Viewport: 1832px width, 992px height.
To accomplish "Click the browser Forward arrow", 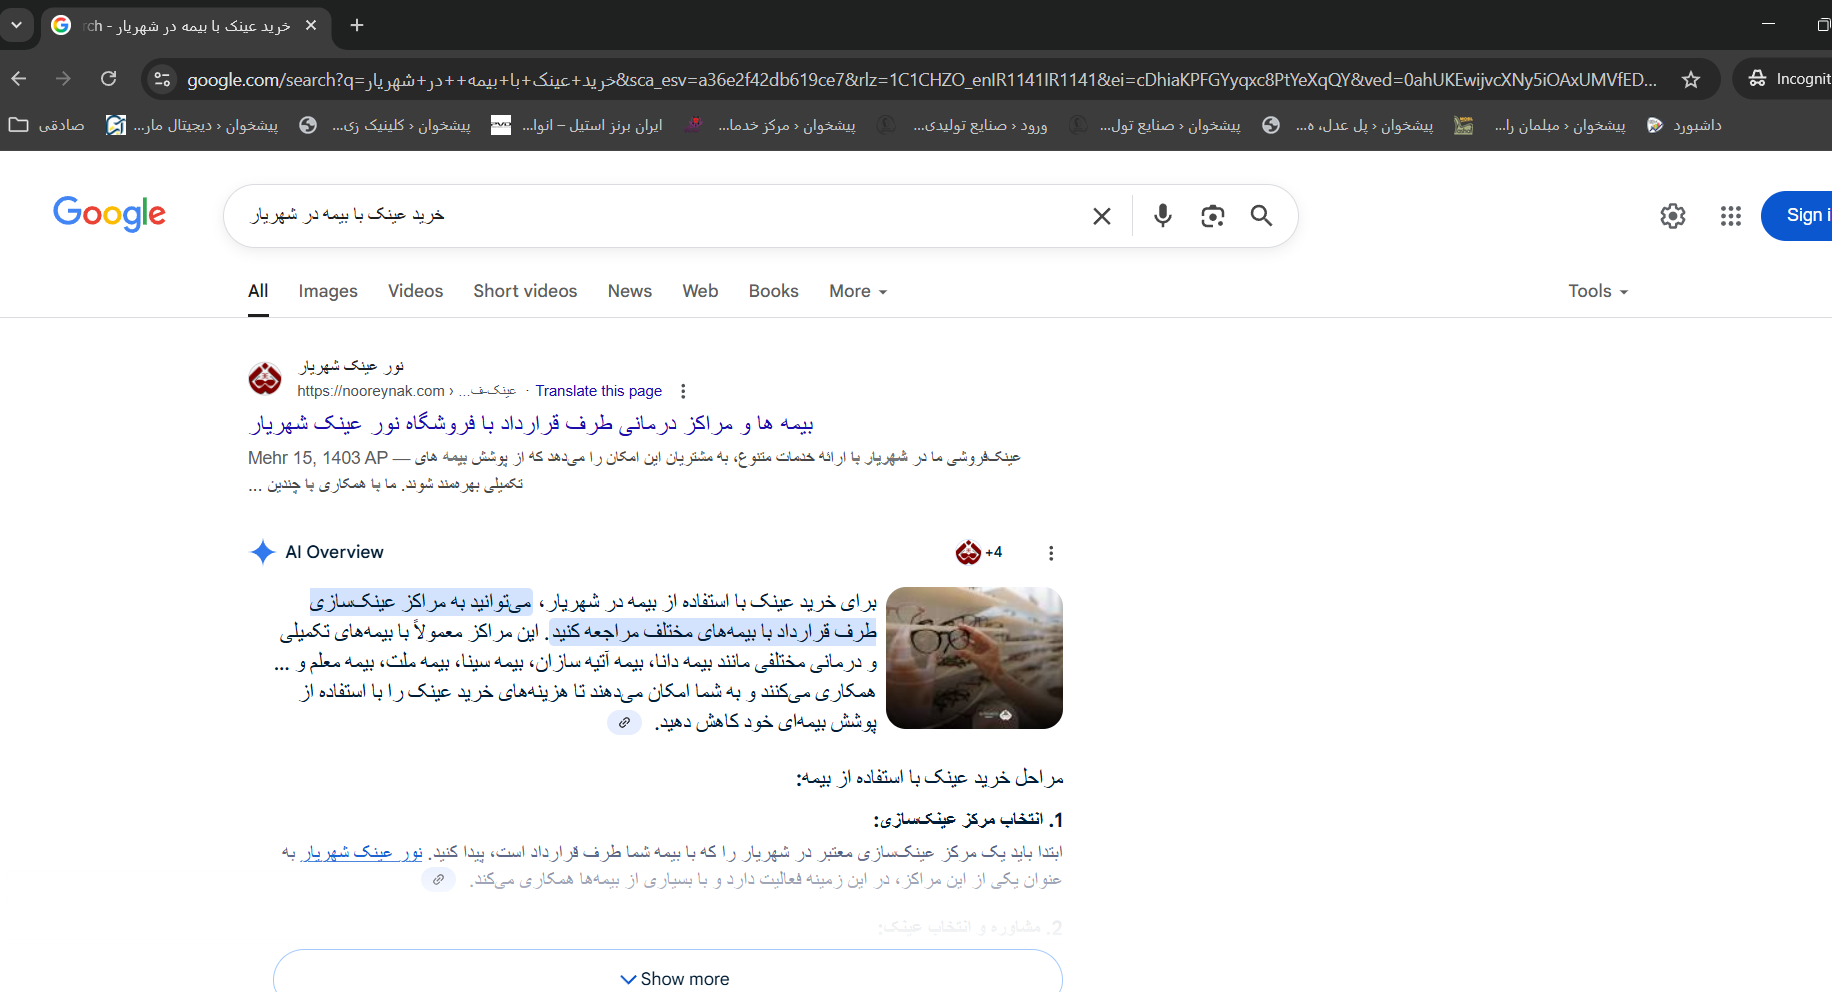I will (63, 79).
